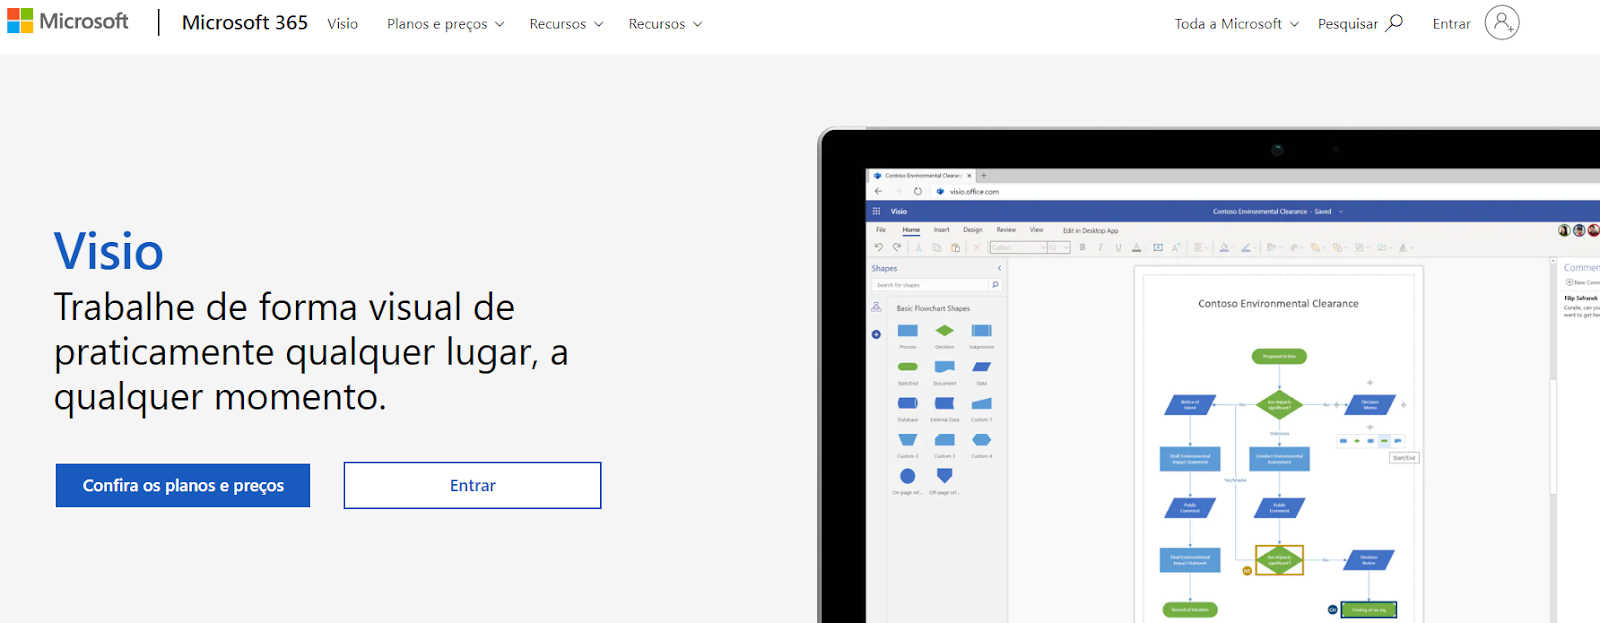1600x623 pixels.
Task: Click the text box icon in Visio ribbon
Action: click(1158, 247)
